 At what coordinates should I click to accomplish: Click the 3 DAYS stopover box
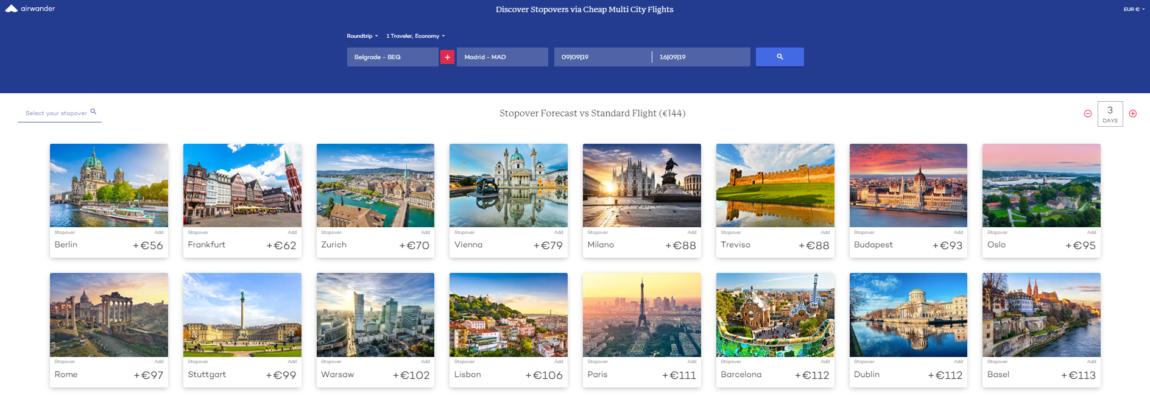[x=1110, y=114]
